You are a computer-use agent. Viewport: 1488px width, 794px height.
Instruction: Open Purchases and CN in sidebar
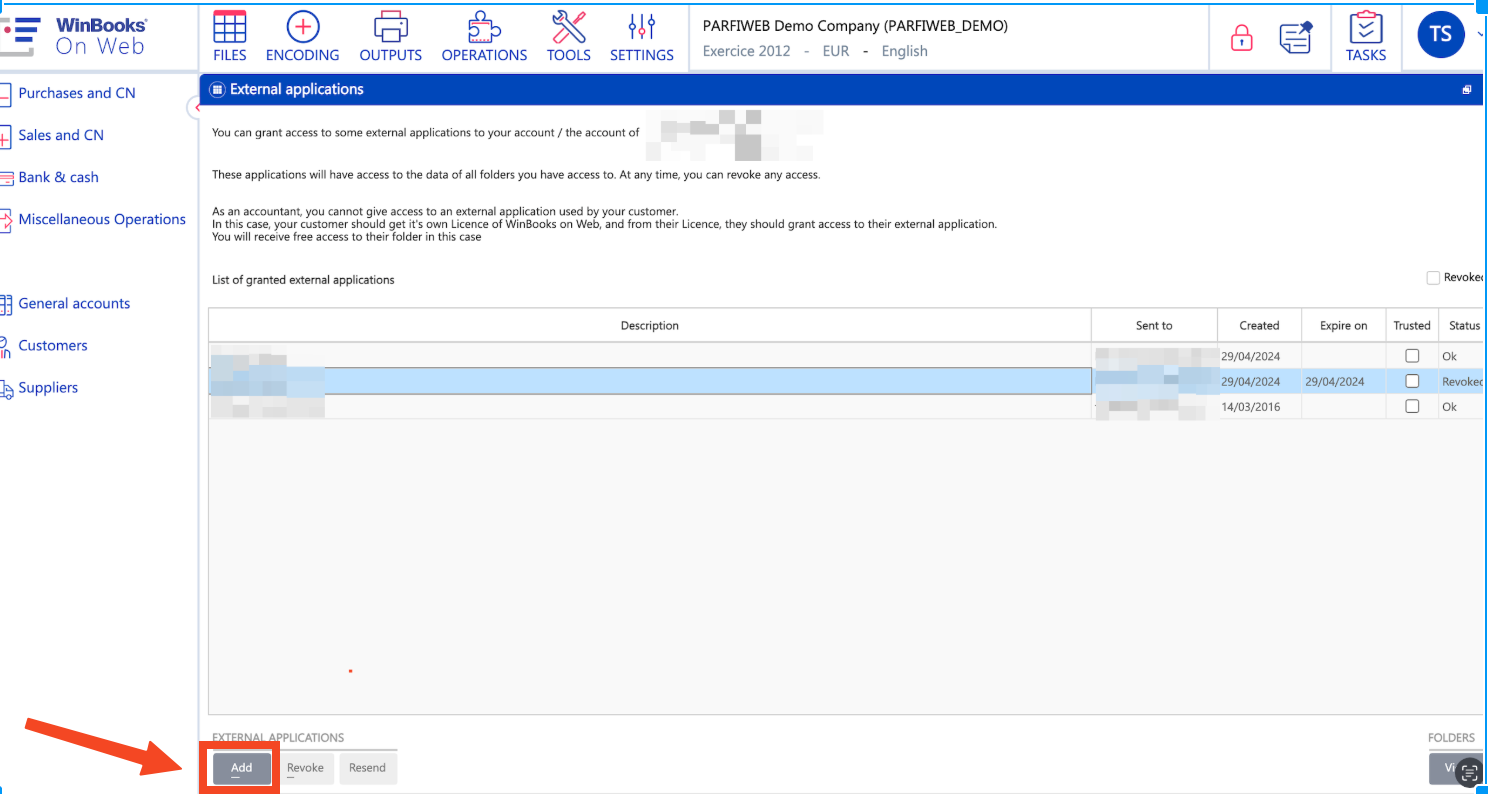click(x=76, y=93)
